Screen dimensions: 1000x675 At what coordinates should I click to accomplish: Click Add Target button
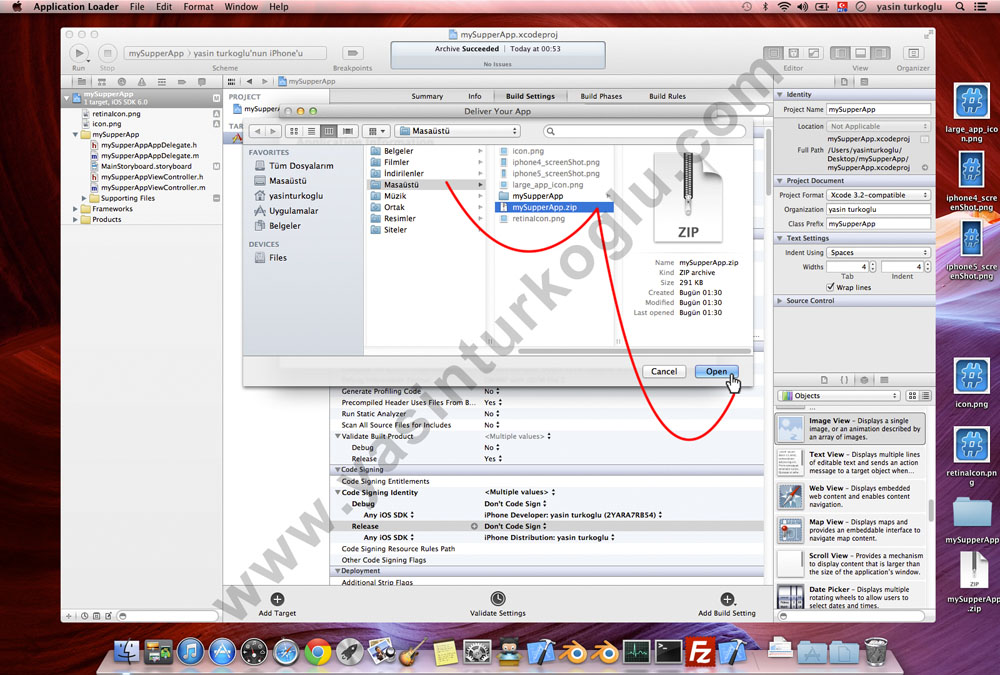coord(277,604)
